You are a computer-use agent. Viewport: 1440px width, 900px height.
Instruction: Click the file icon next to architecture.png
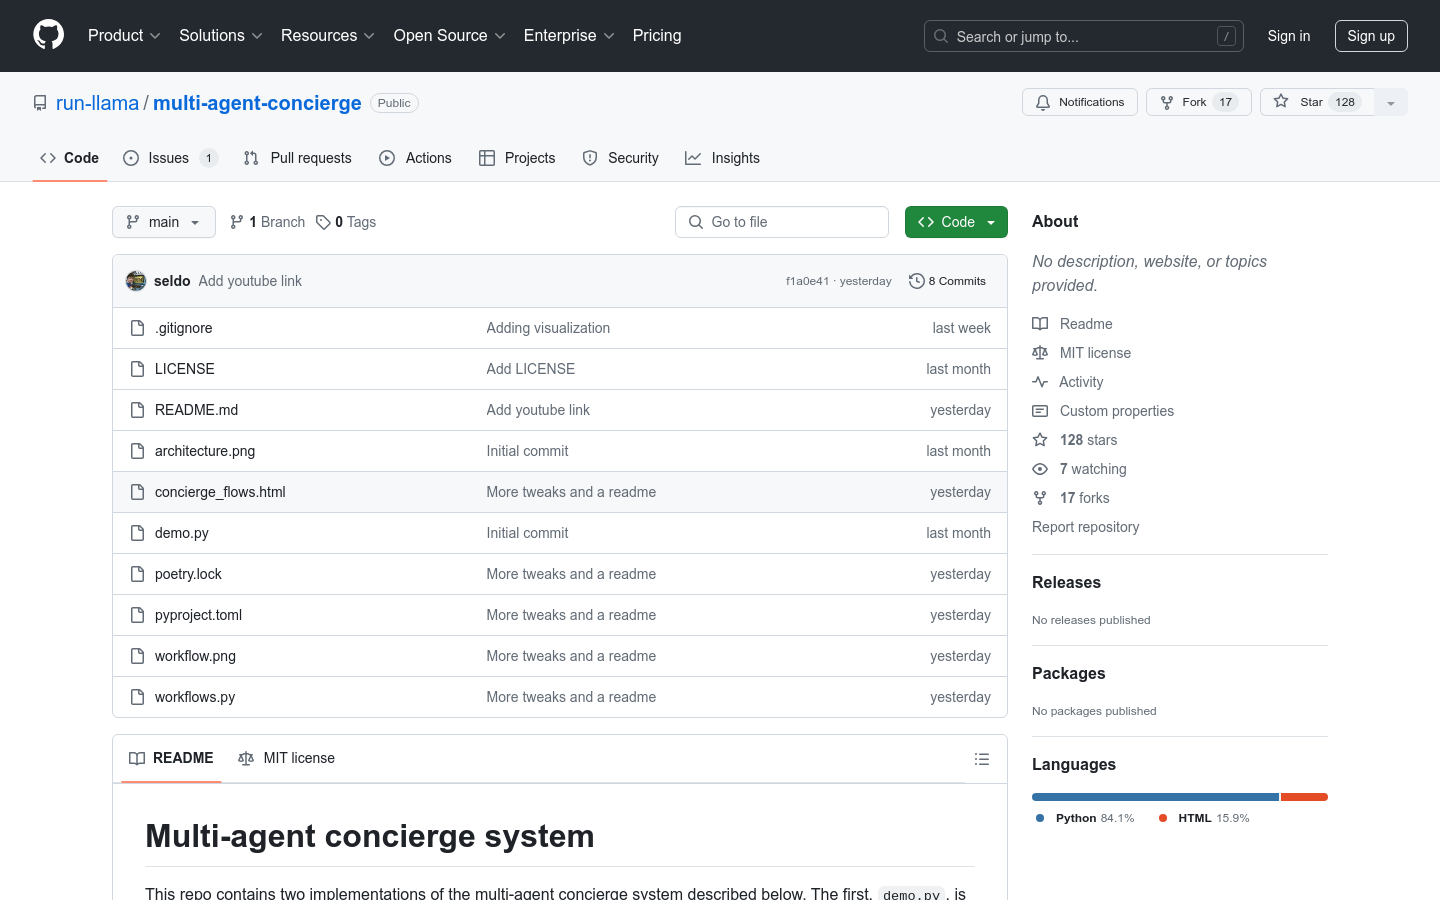tap(138, 451)
